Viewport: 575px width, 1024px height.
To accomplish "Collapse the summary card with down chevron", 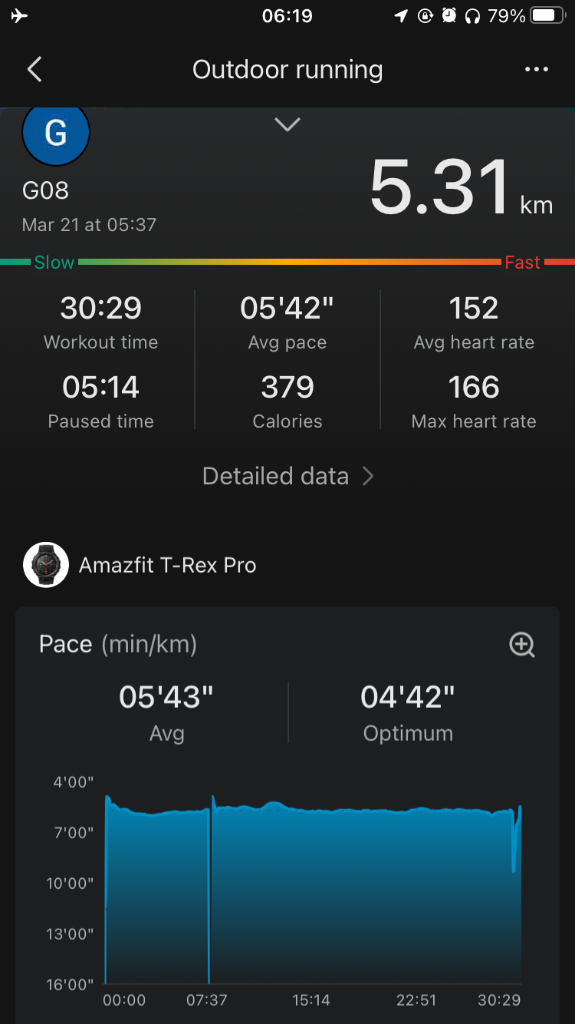I will 288,124.
